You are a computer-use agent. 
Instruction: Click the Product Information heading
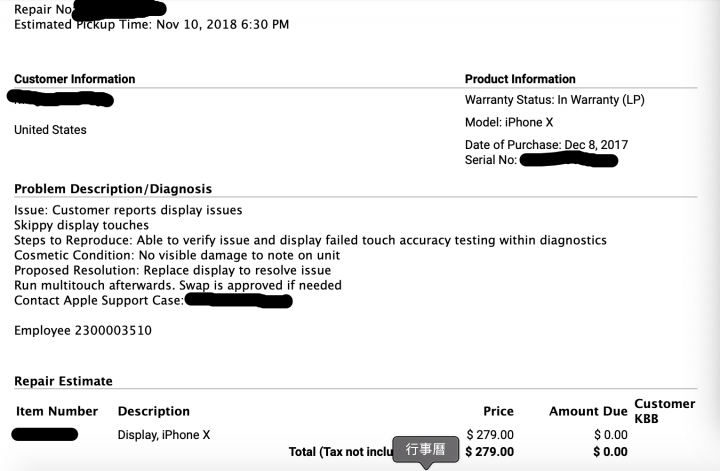(x=520, y=79)
